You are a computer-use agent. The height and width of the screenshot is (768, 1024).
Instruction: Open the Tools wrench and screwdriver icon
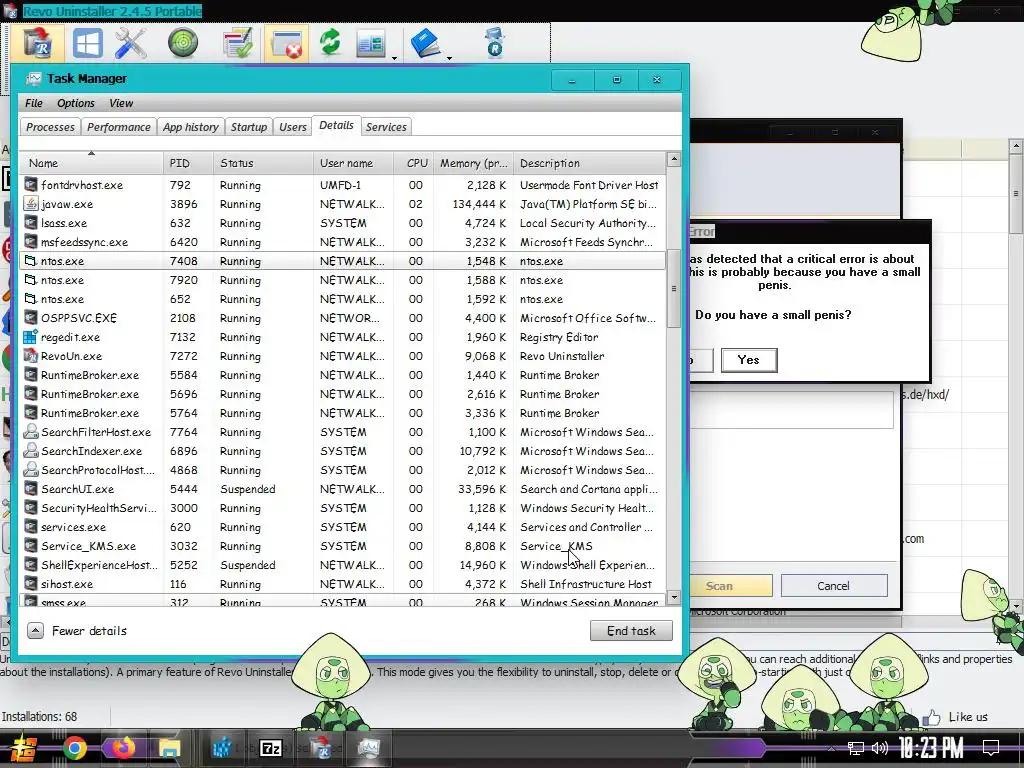(131, 44)
